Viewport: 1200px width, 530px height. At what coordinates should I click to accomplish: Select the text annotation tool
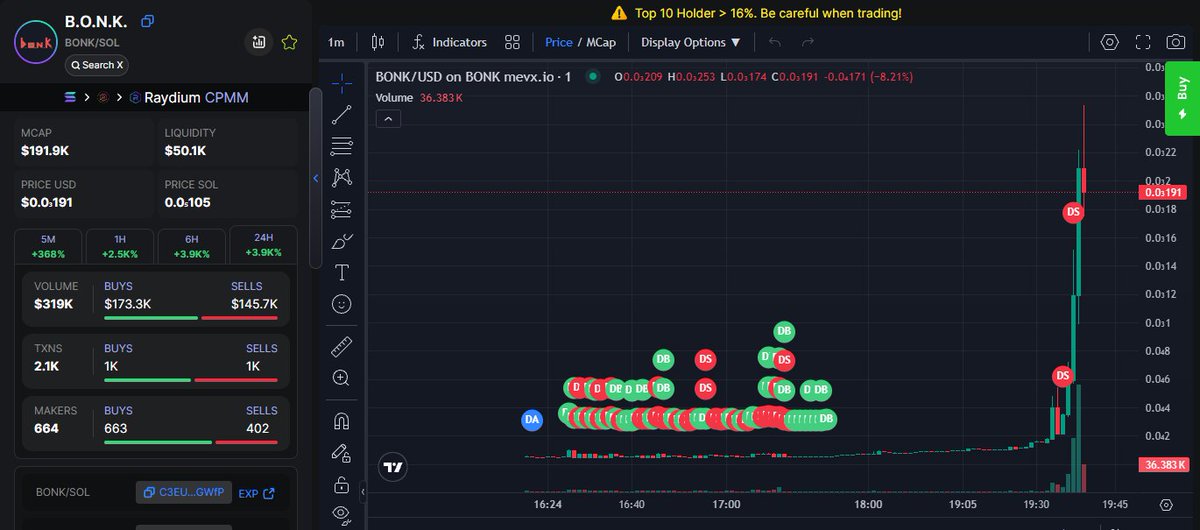342,272
